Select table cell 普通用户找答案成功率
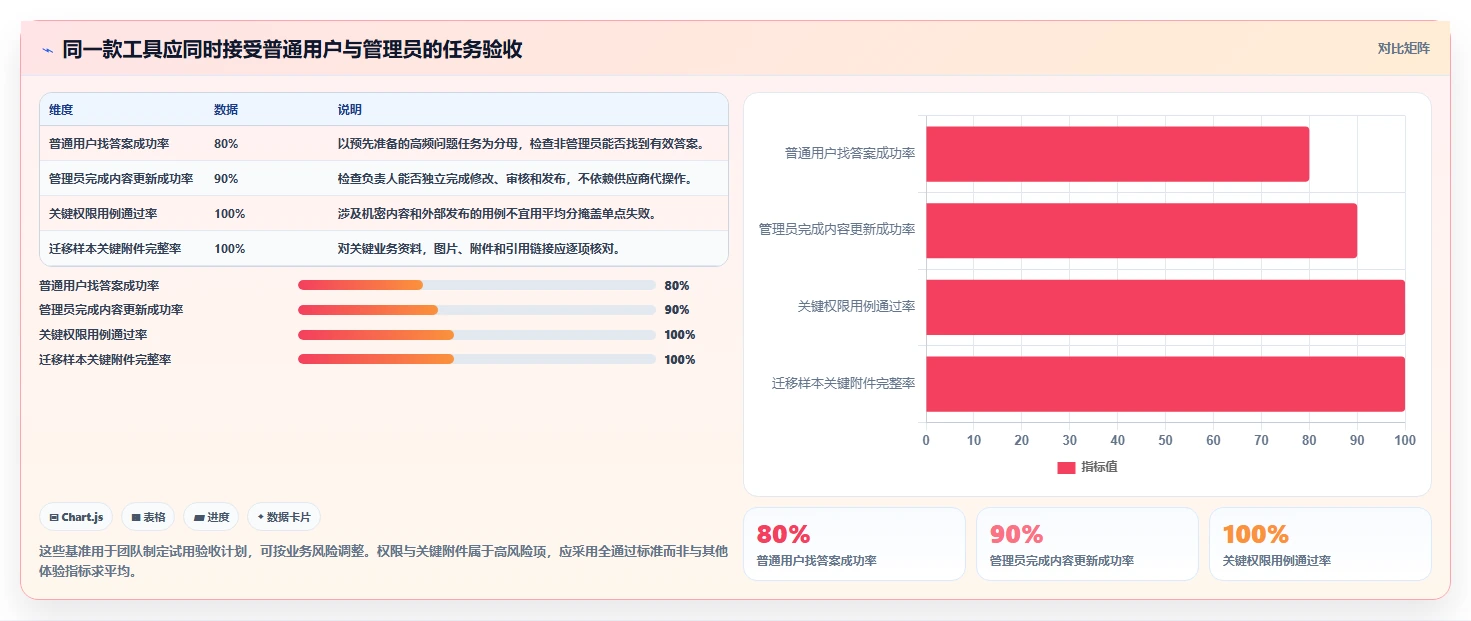 tap(109, 144)
